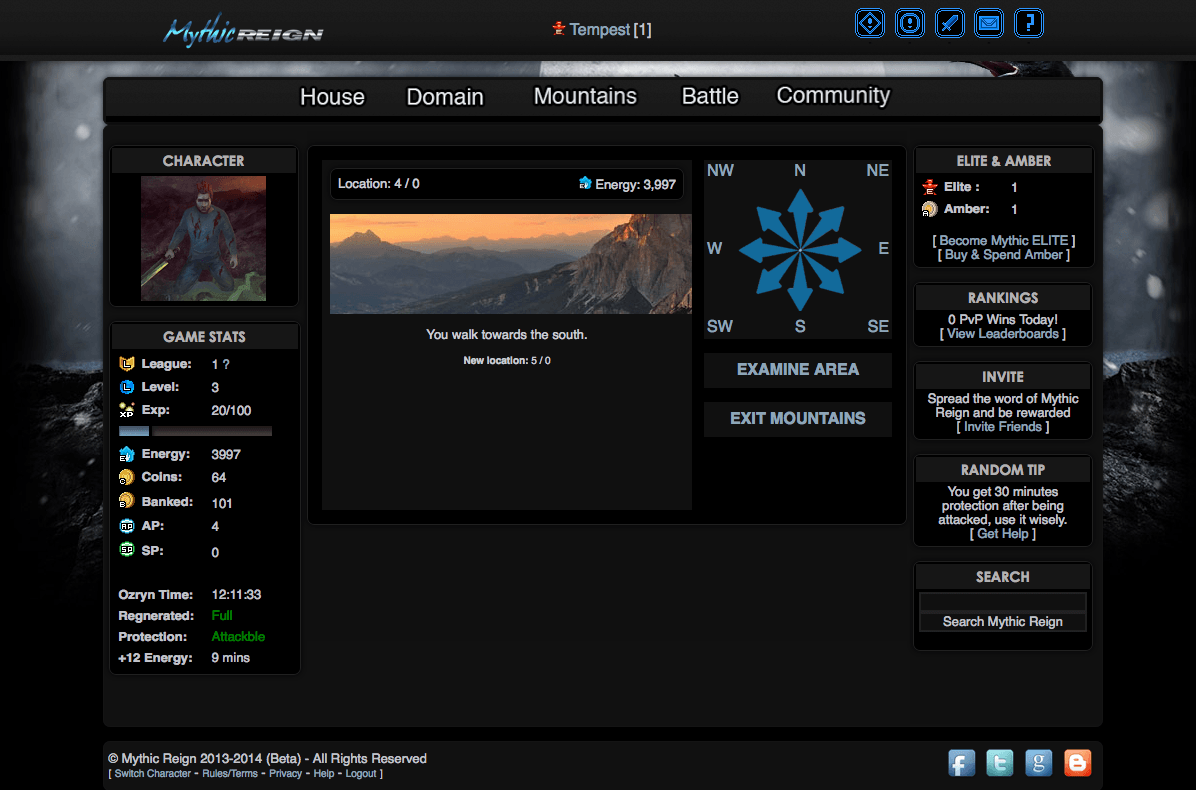Image resolution: width=1196 pixels, height=790 pixels.
Task: Open the envelope messages icon
Action: [x=989, y=23]
